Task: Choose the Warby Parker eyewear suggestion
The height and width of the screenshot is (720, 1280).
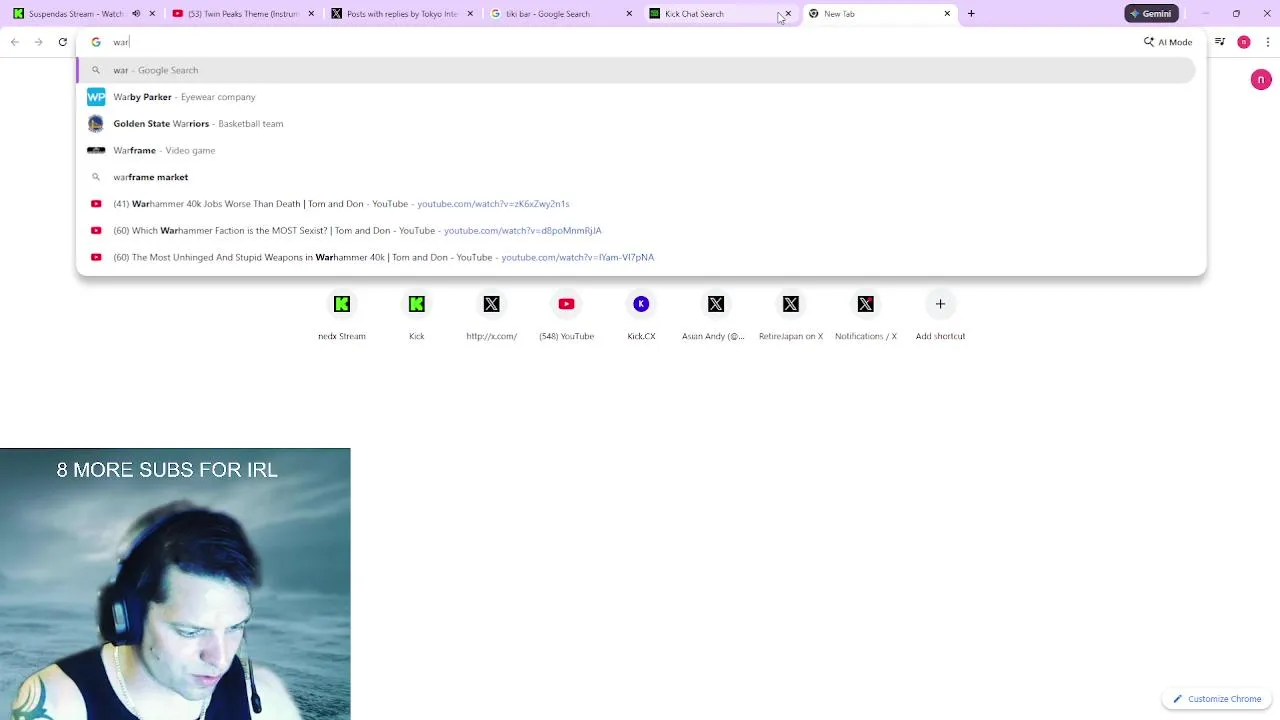Action: 636,97
